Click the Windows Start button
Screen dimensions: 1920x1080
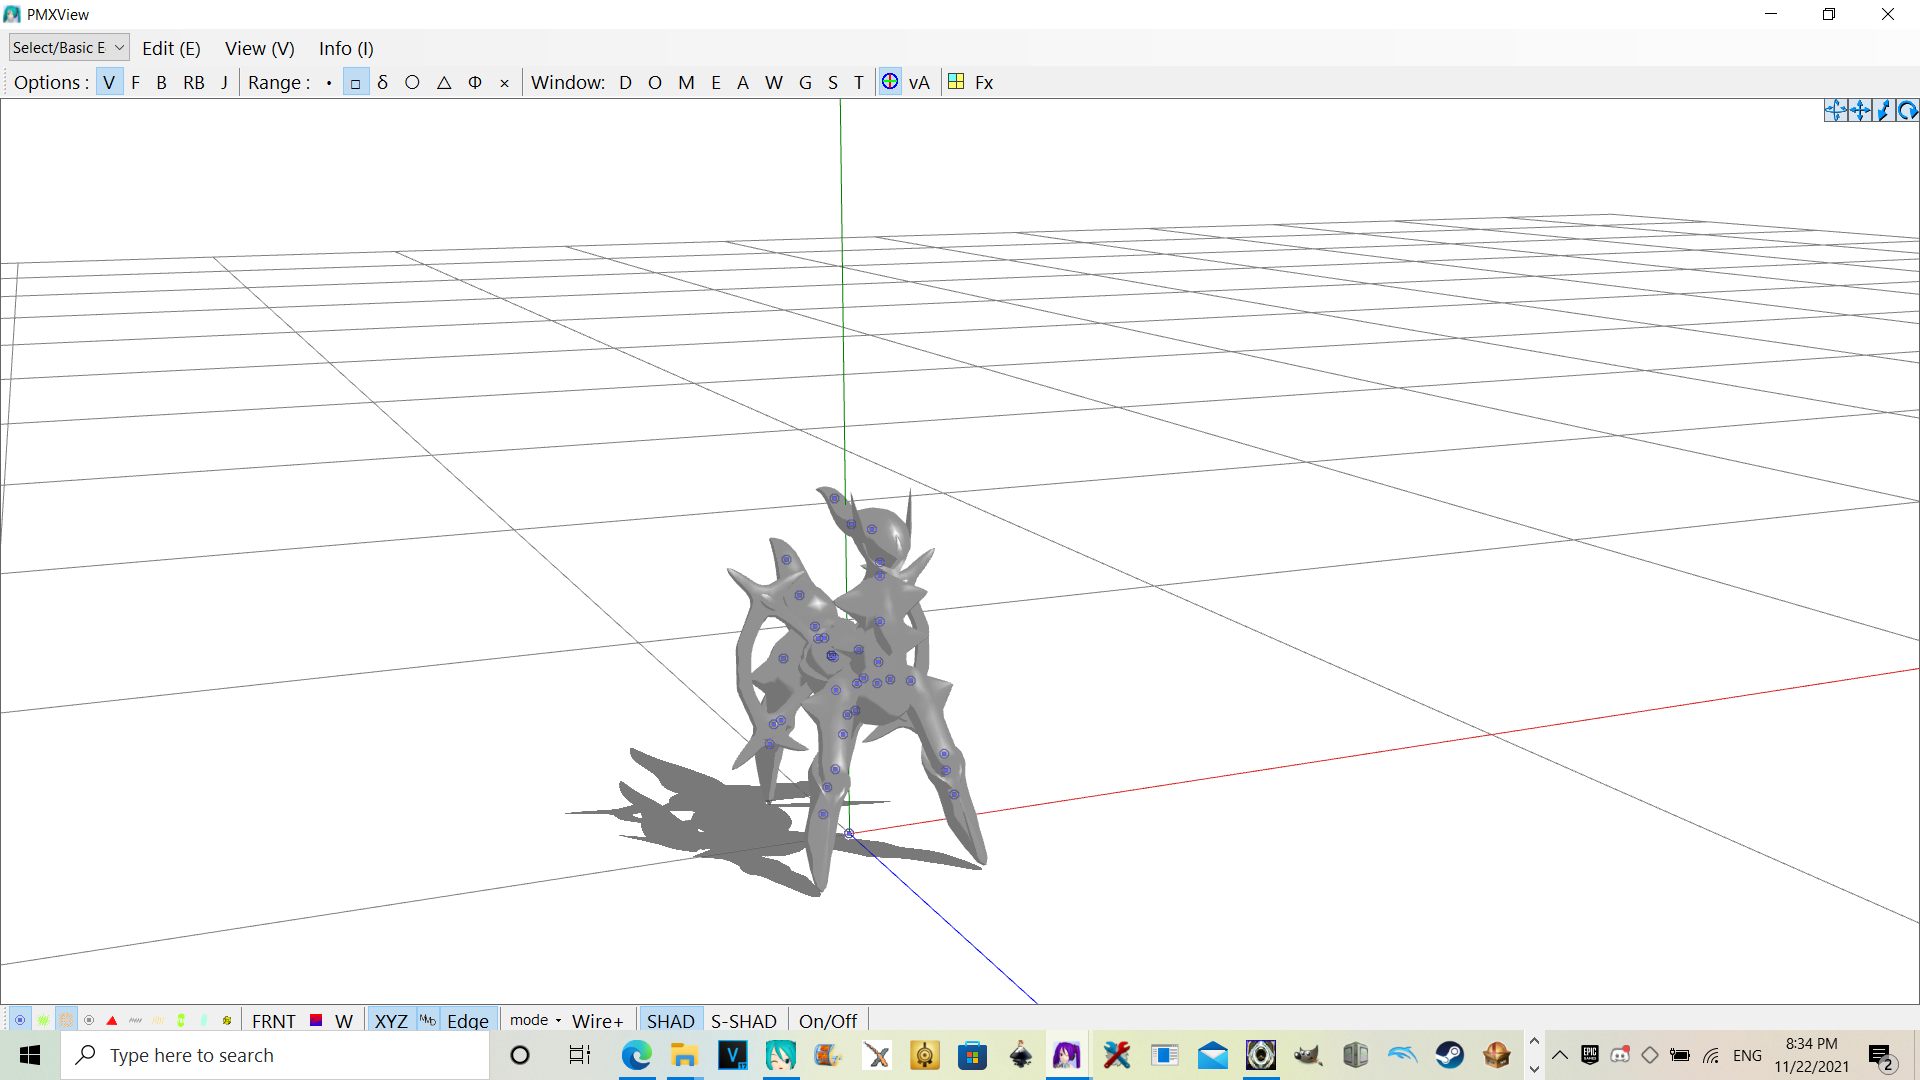[30, 1055]
